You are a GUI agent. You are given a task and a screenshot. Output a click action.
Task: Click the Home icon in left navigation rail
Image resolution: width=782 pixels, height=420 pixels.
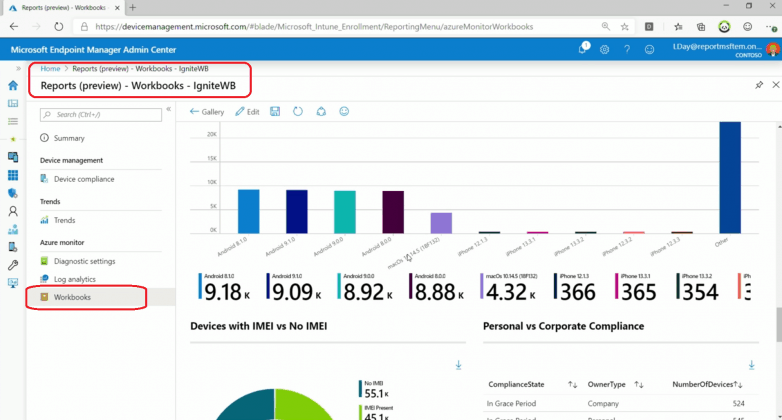click(x=13, y=86)
